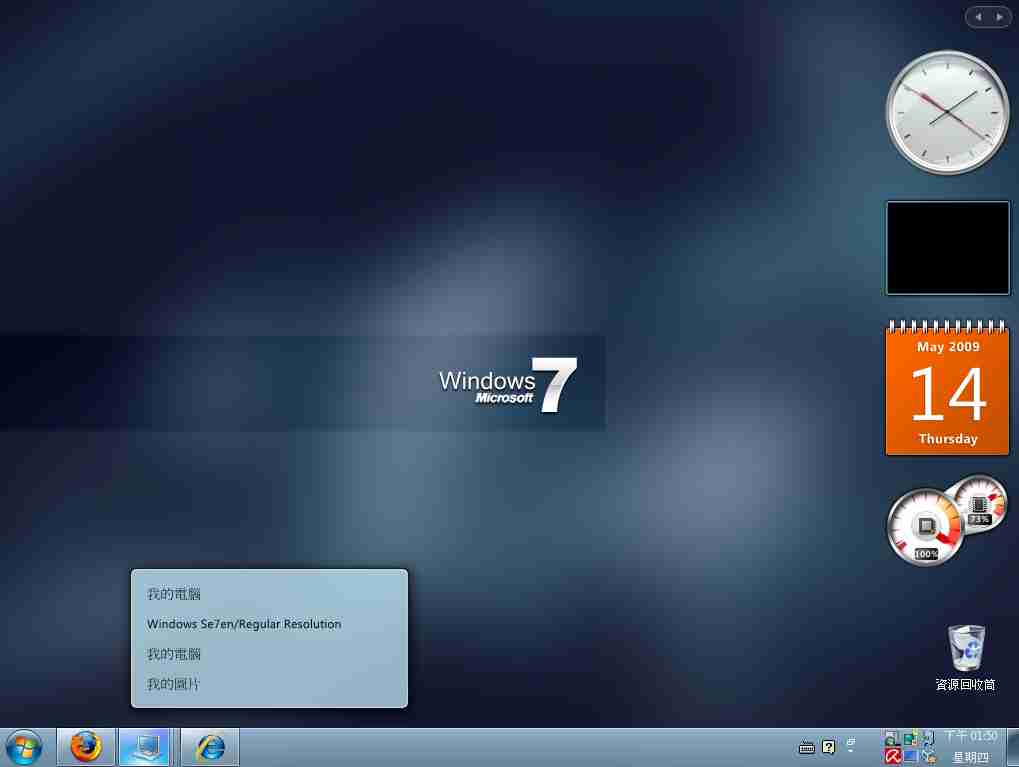Click the analog clock gadget
Image resolution: width=1019 pixels, height=767 pixels.
pos(947,112)
